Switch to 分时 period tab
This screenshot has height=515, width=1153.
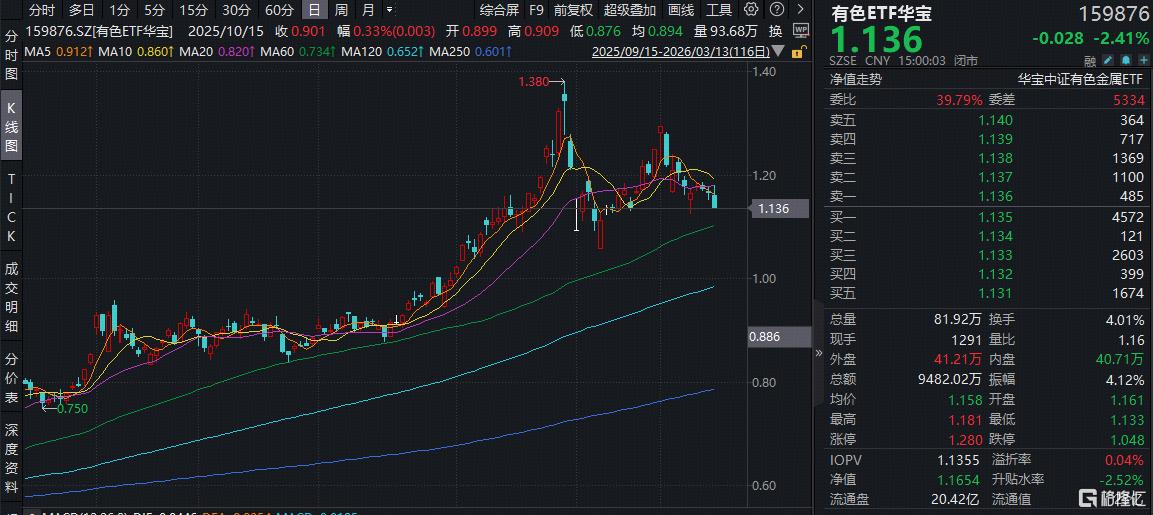coord(42,10)
